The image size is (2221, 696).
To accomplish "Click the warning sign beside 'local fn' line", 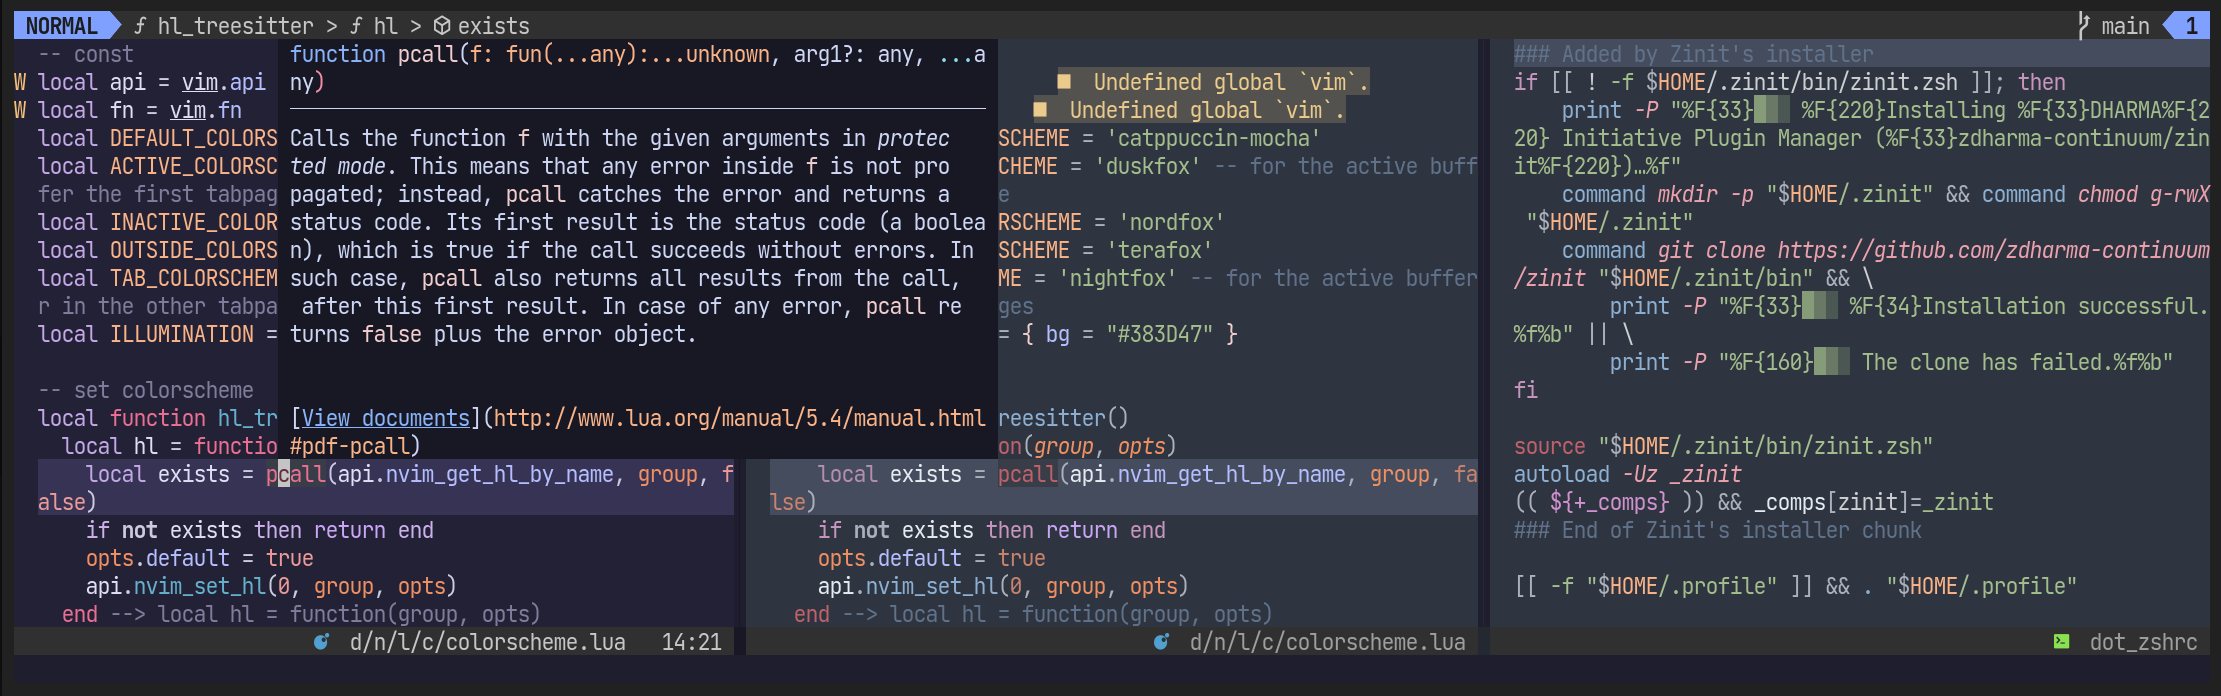I will (x=20, y=110).
